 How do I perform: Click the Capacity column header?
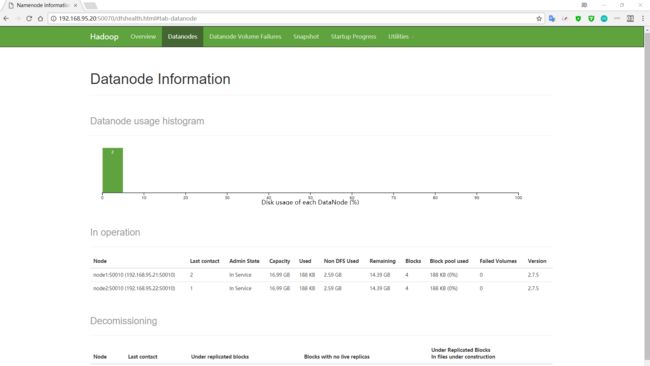point(279,261)
